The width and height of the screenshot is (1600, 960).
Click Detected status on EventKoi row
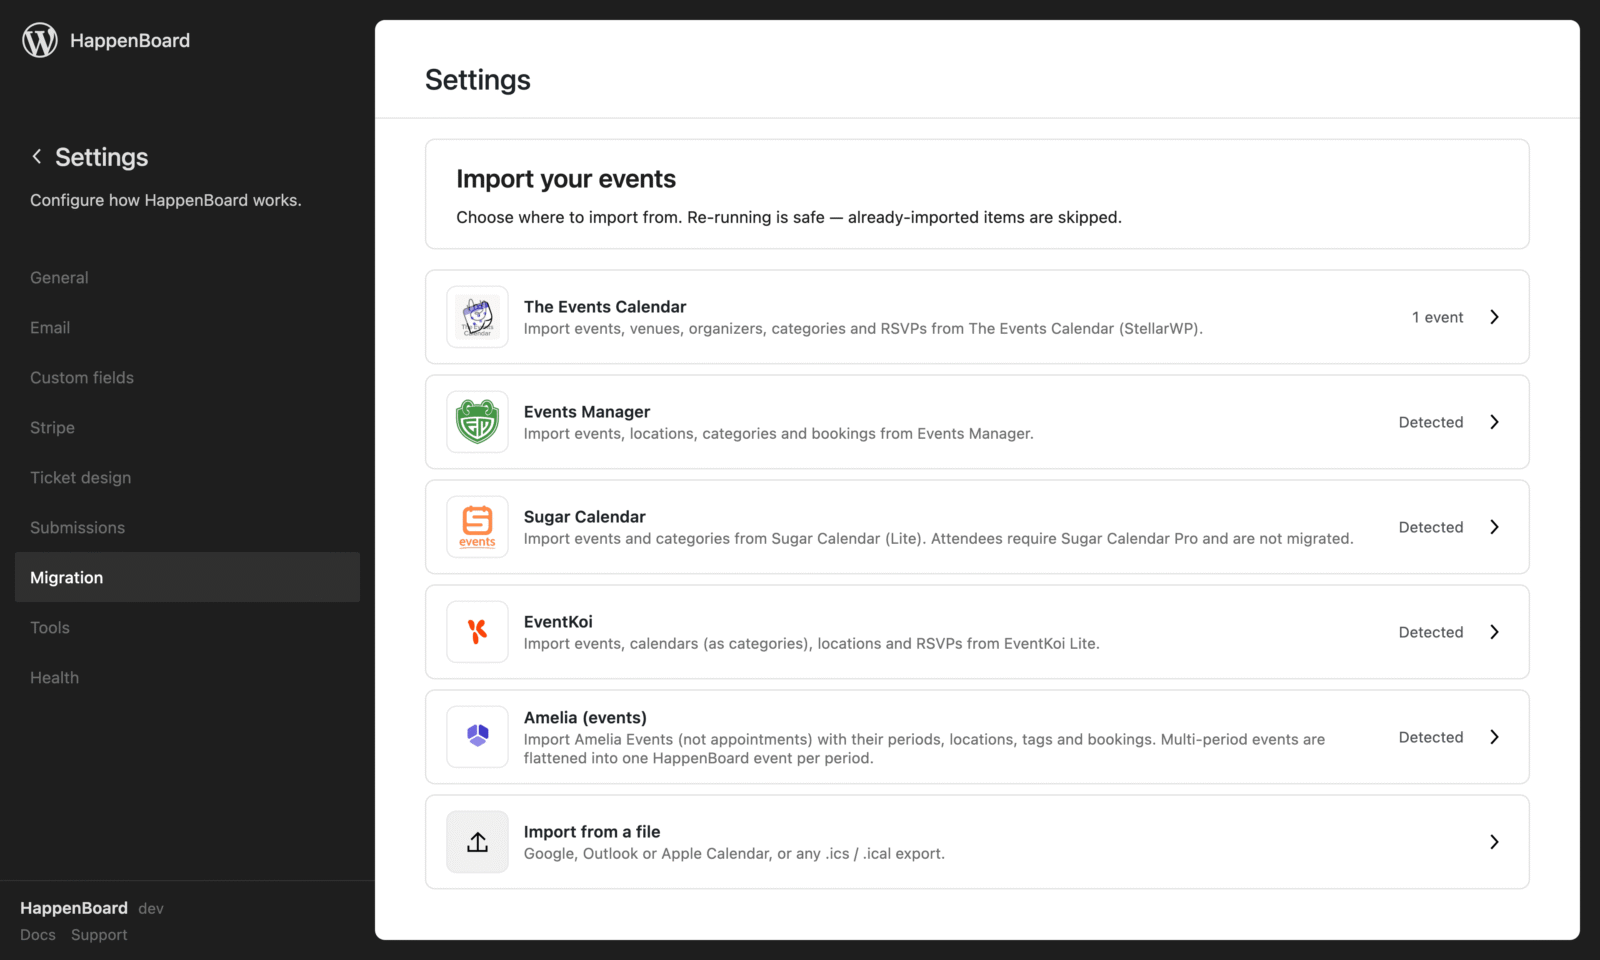1431,632
